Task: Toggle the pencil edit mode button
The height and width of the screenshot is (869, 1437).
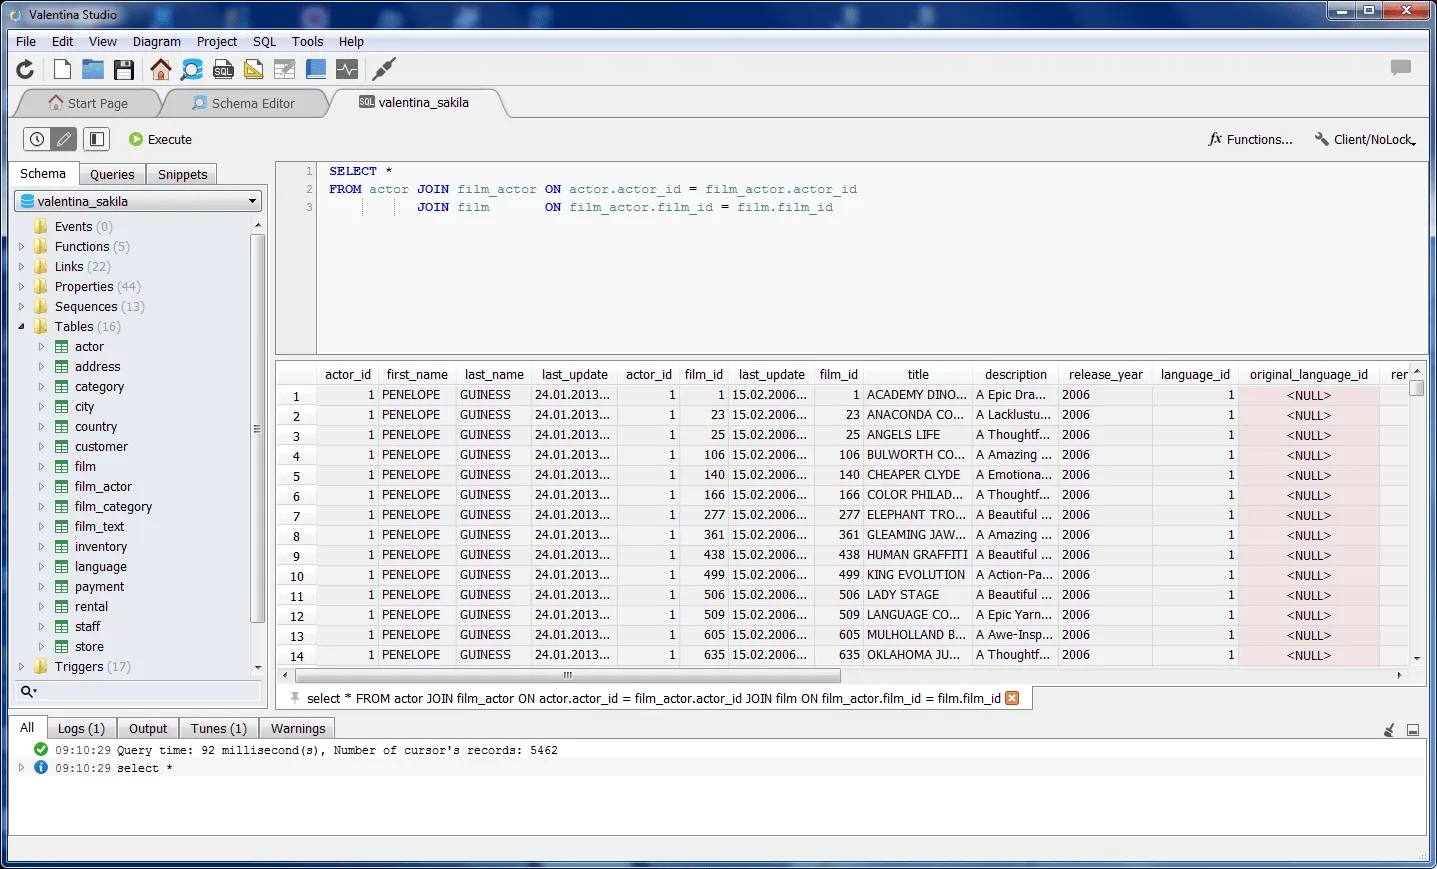Action: pyautogui.click(x=63, y=139)
